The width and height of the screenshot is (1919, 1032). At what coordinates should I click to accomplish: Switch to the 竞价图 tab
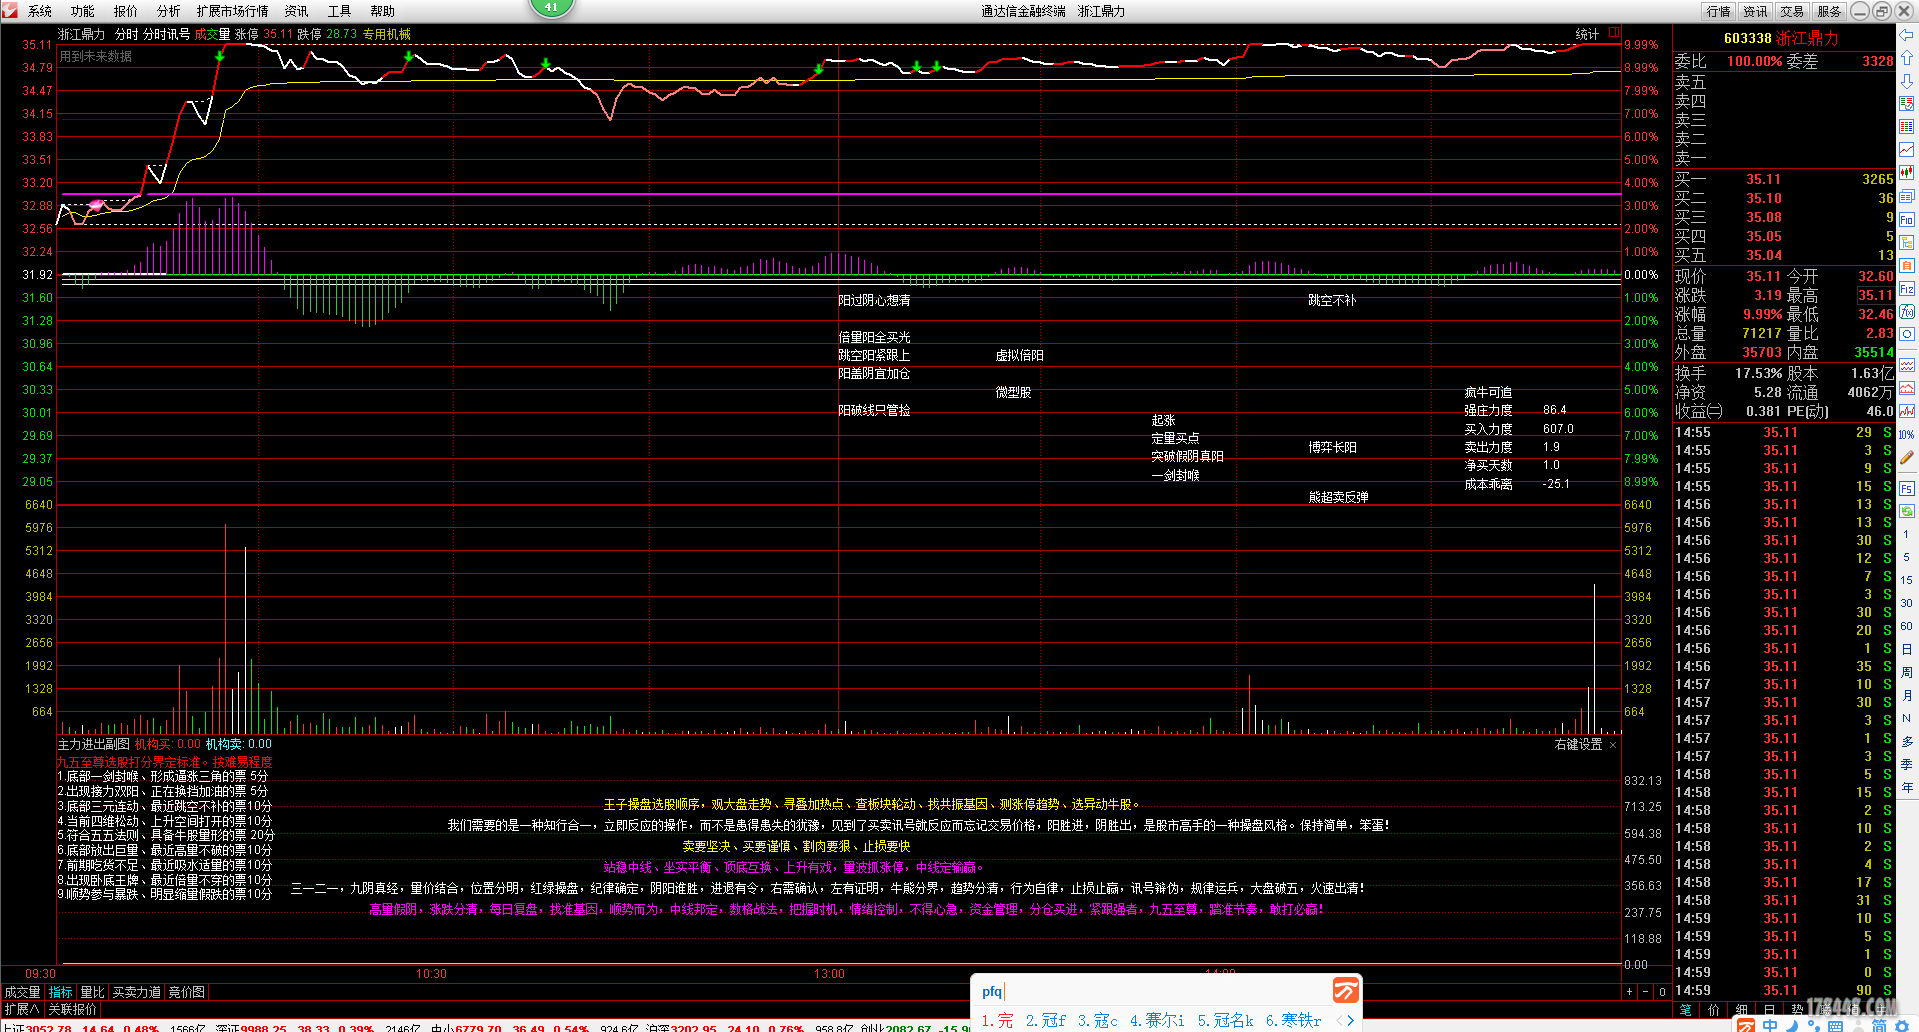point(186,992)
